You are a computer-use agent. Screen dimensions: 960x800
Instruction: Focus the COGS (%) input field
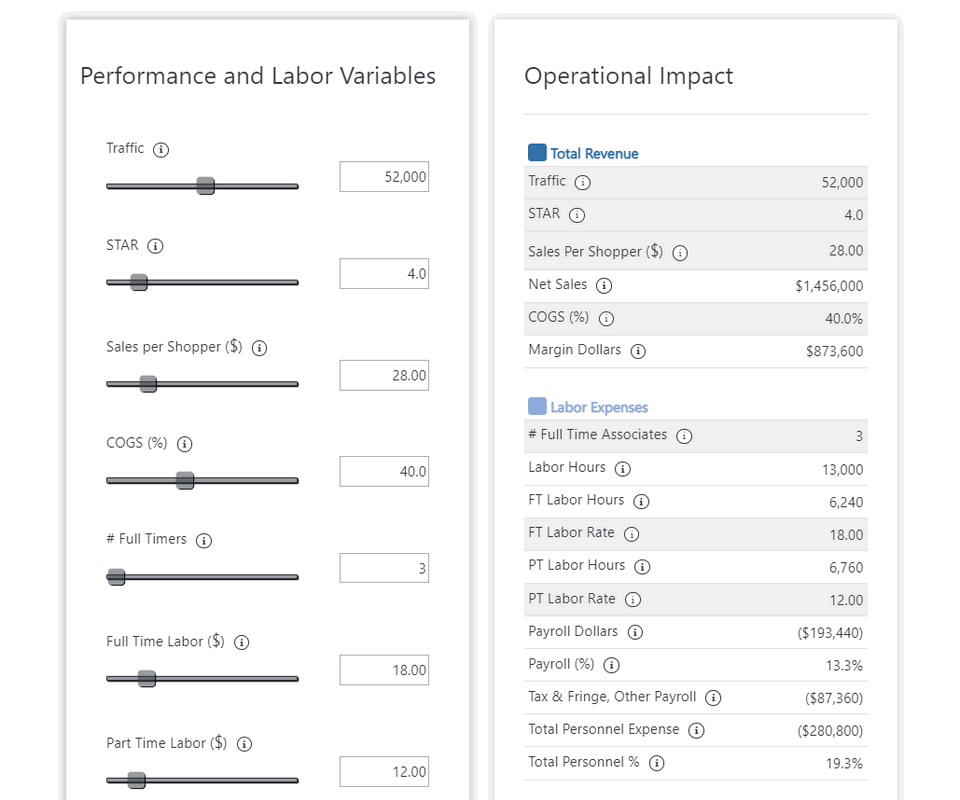(384, 471)
